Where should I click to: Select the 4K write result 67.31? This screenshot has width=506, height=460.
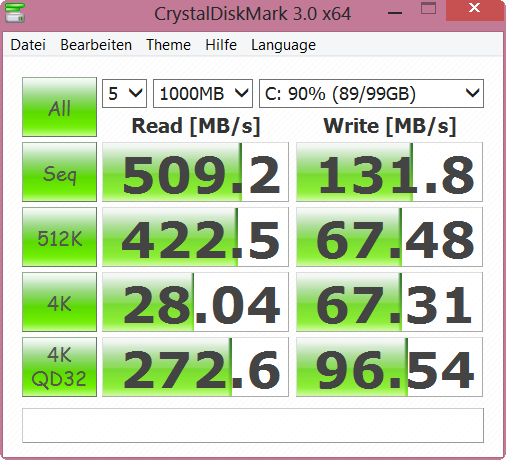click(x=389, y=302)
